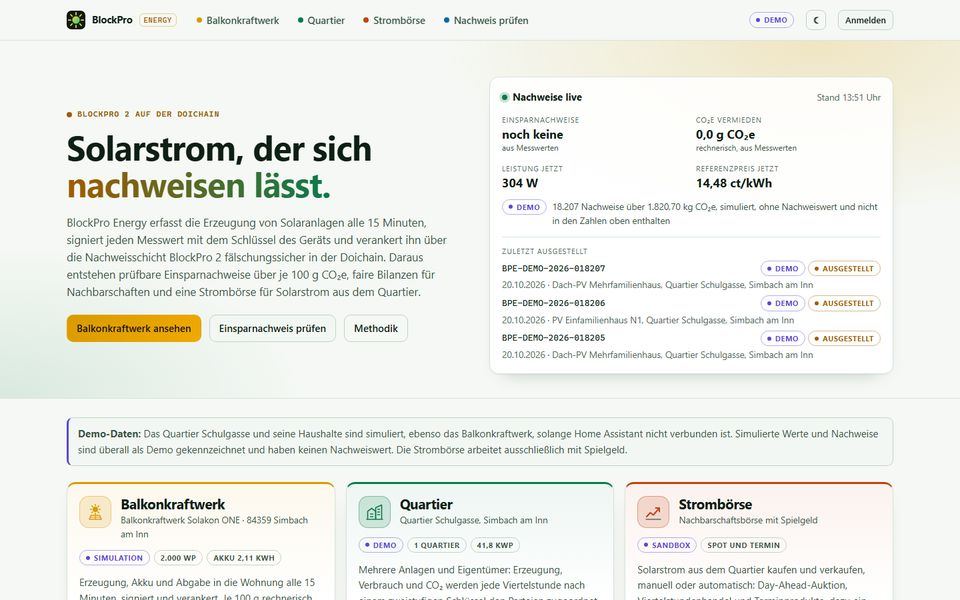
Task: Click the Stand 13:51 Uhr timestamp
Action: click(x=849, y=97)
